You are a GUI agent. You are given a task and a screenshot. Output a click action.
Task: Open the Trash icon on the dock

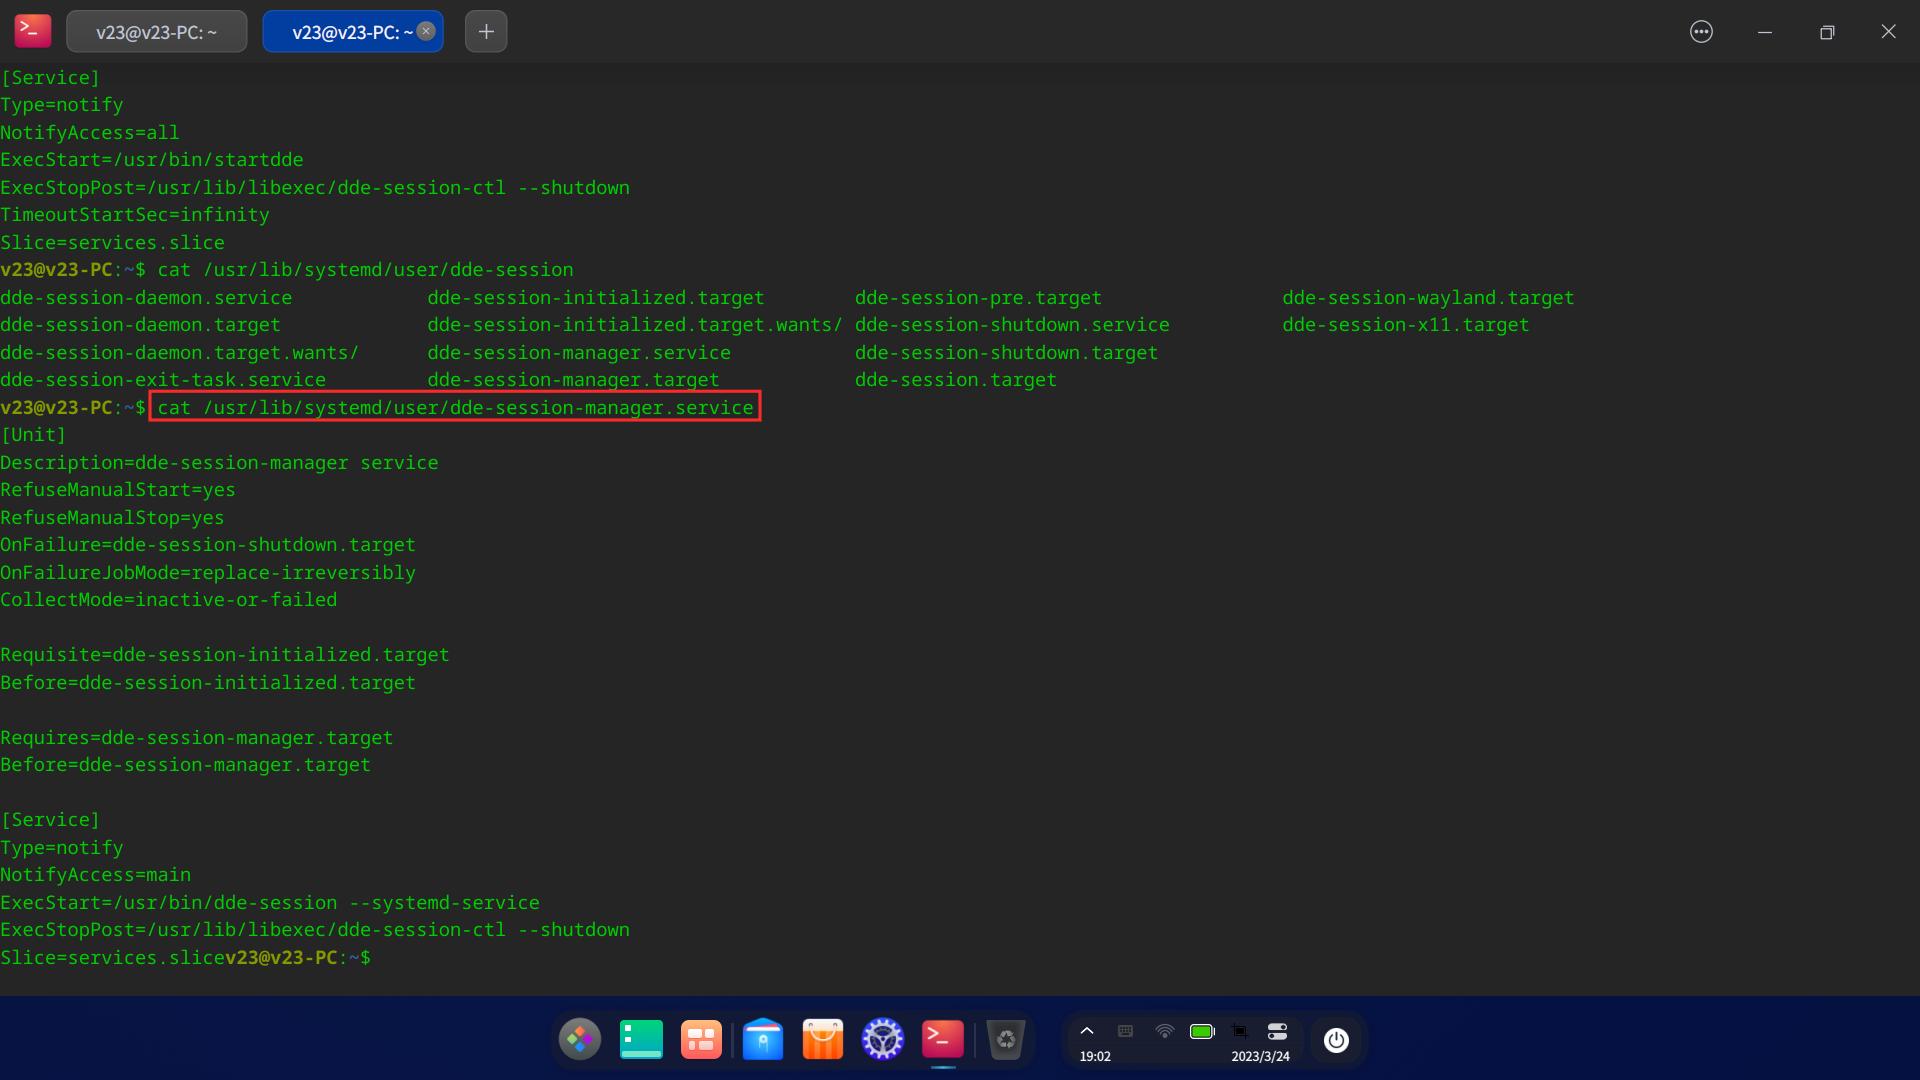tap(1007, 1039)
